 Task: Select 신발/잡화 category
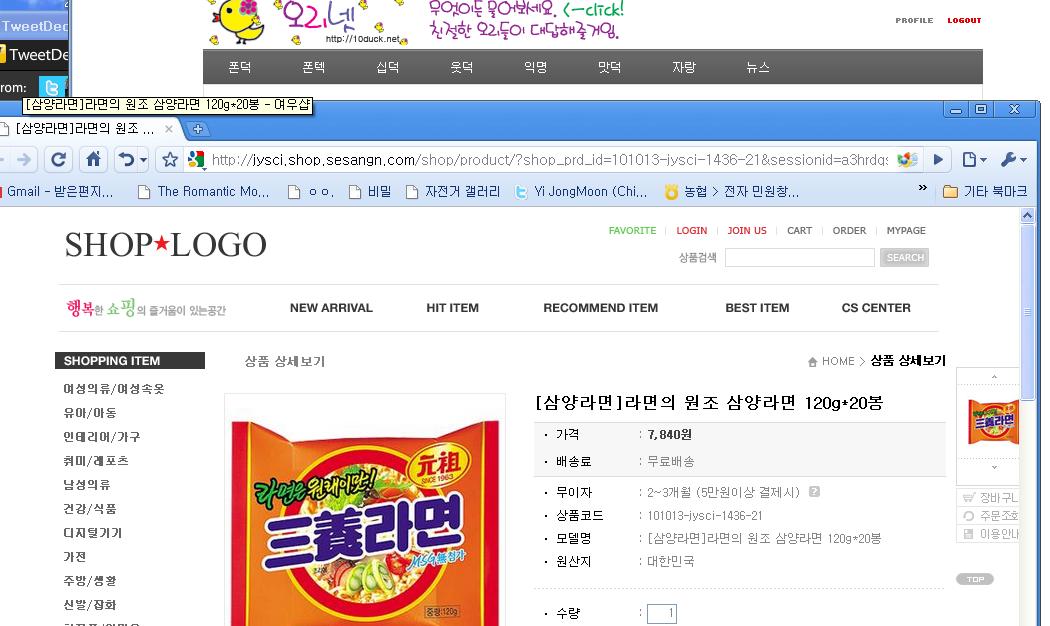[x=90, y=605]
